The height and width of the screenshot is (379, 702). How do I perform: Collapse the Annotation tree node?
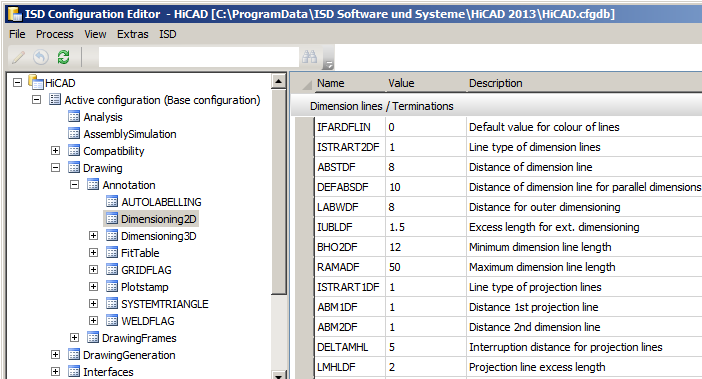click(74, 185)
